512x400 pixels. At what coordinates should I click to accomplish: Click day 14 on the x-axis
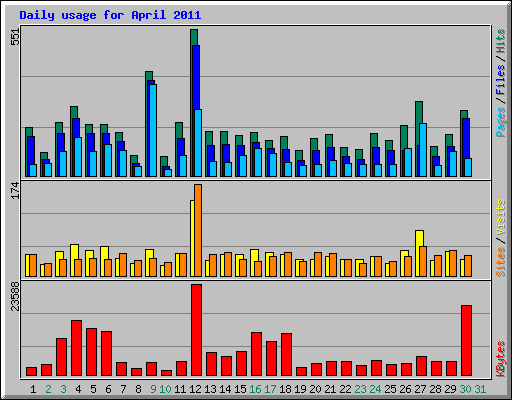coord(225,389)
